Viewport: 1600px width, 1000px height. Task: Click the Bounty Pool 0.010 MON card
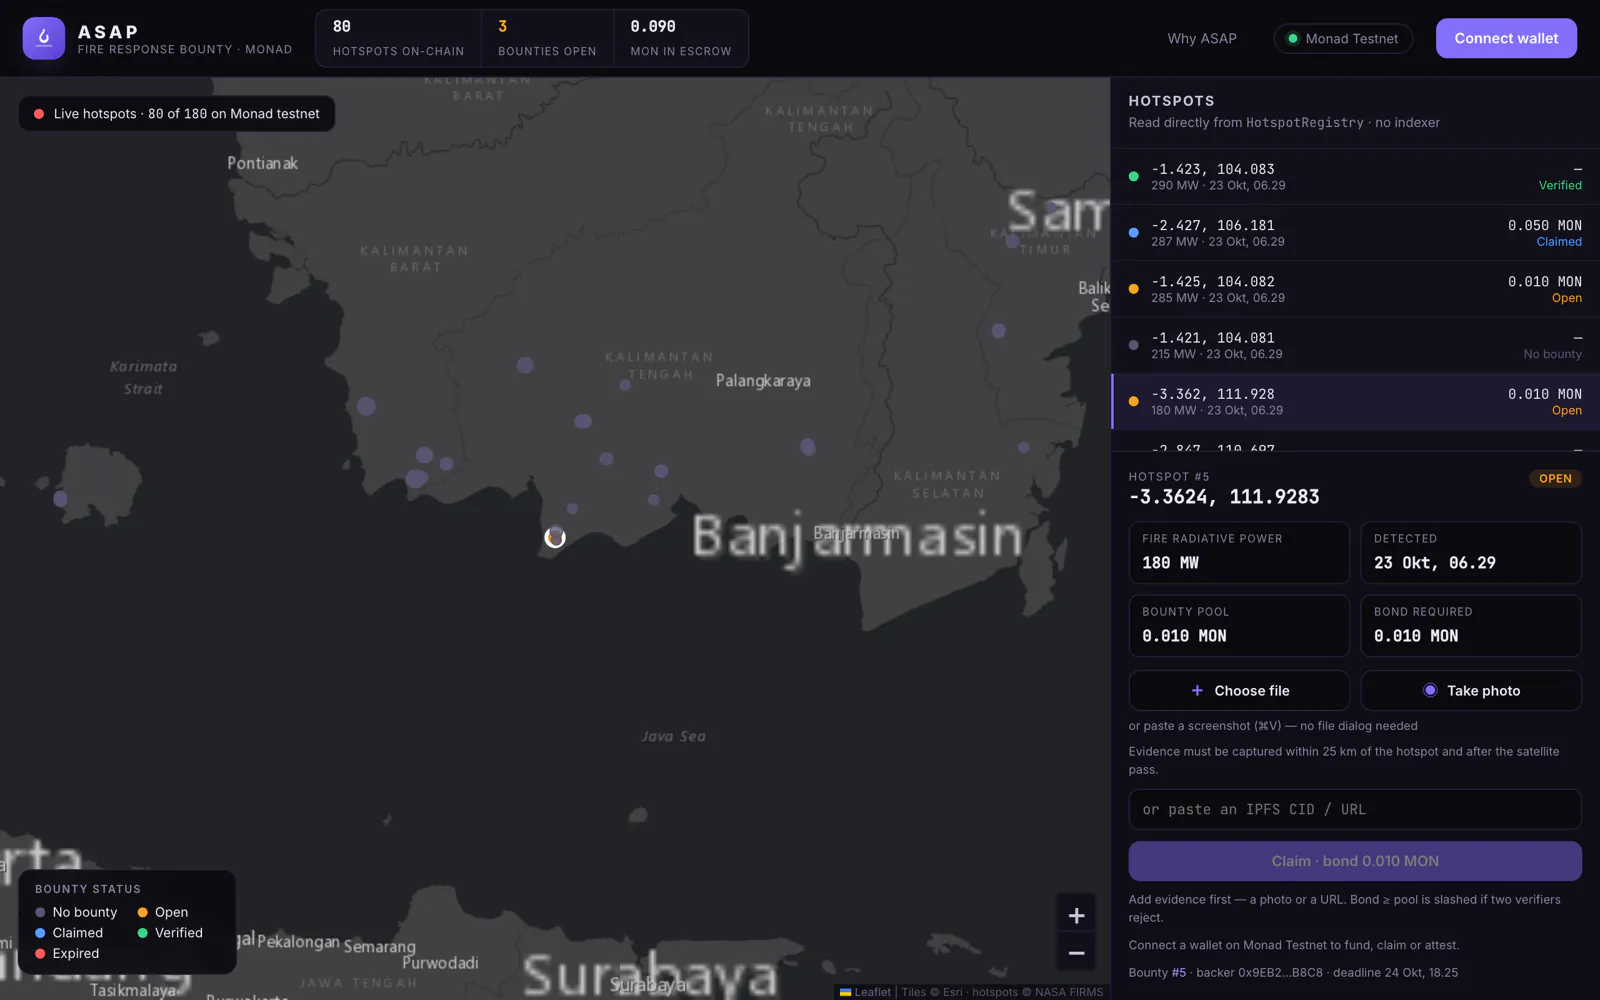pyautogui.click(x=1239, y=626)
